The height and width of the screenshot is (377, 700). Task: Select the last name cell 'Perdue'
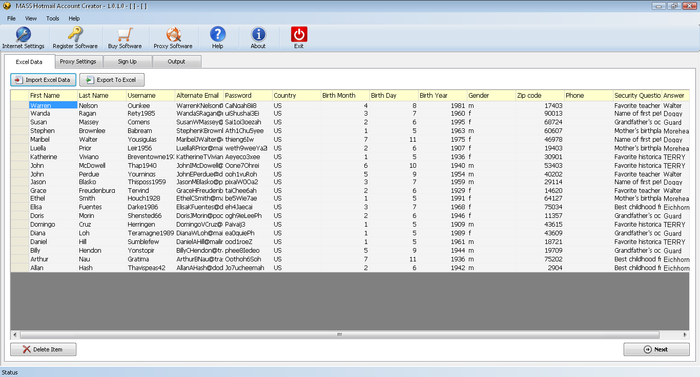click(x=102, y=174)
